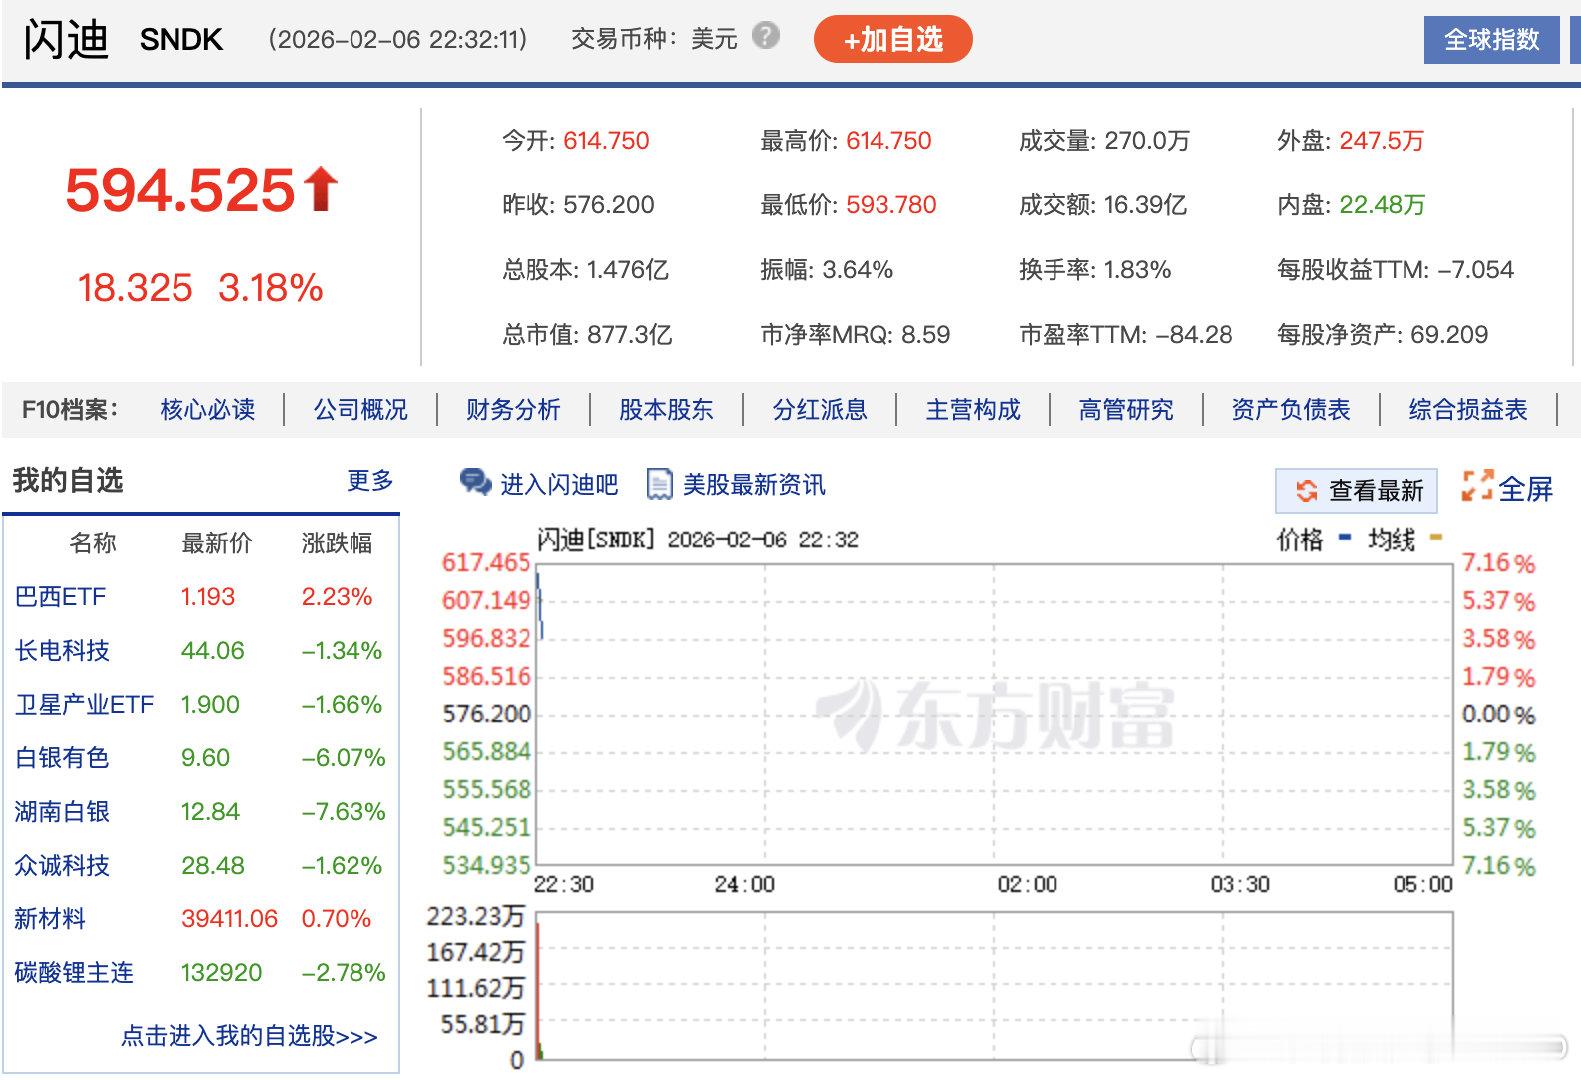Click the 闪迪 stock name heading
Screen dimensions: 1581x1080
(x=66, y=40)
